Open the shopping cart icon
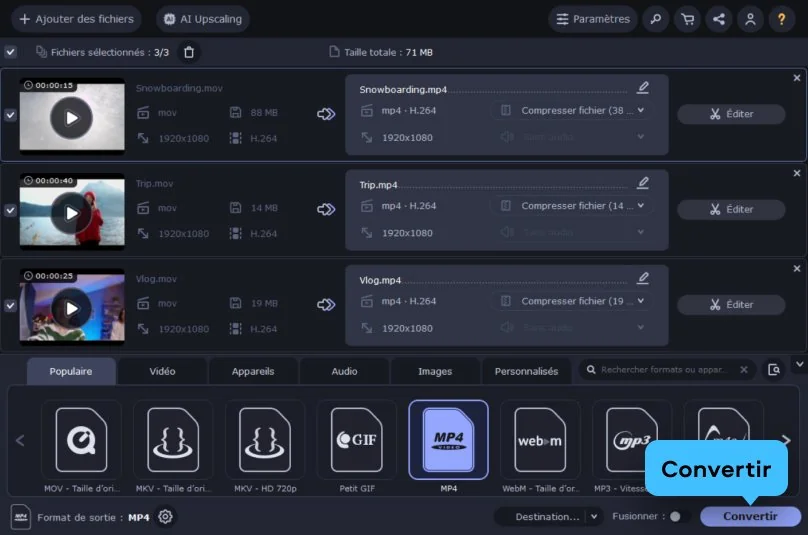The height and width of the screenshot is (535, 808). click(686, 19)
